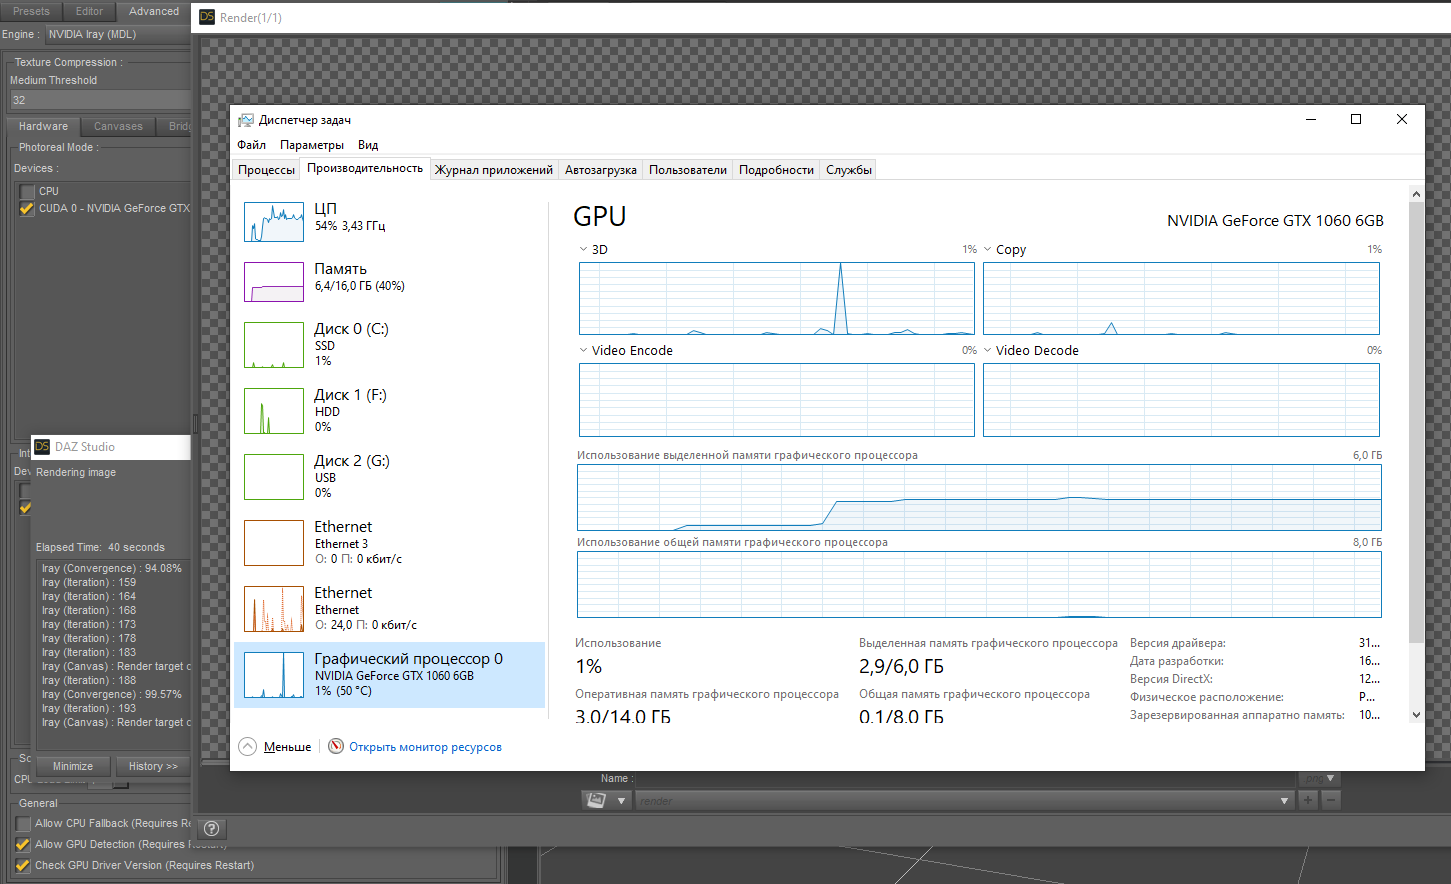
Task: Switch to the Hardware tab
Action: tap(43, 126)
